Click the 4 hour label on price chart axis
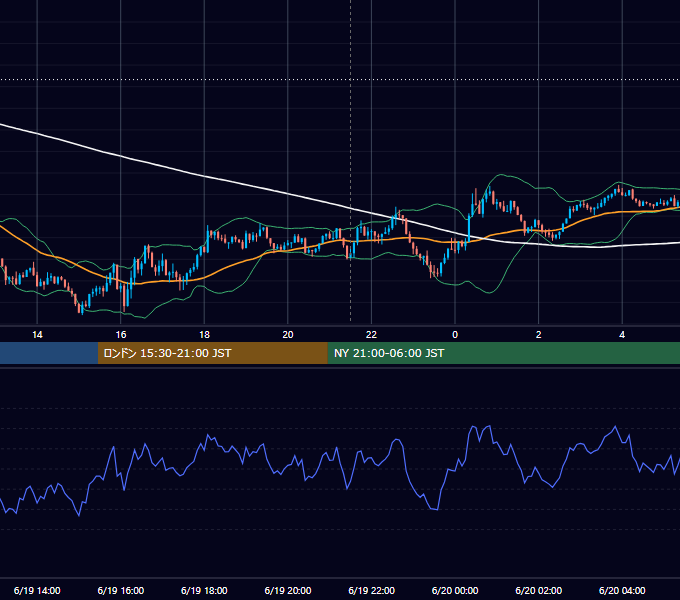680x600 pixels. (x=622, y=335)
